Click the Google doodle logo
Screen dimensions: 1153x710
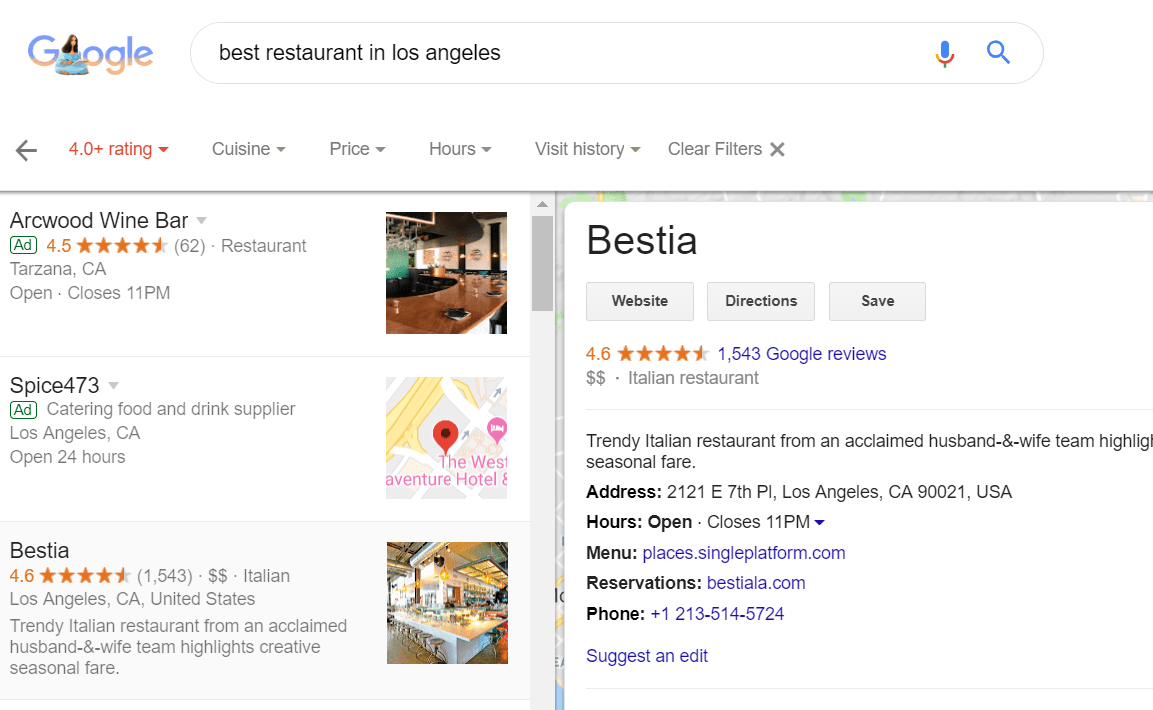click(90, 54)
